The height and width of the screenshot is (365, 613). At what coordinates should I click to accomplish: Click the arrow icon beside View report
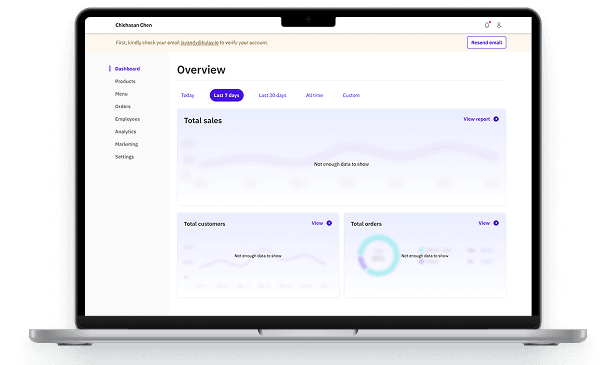tap(496, 119)
